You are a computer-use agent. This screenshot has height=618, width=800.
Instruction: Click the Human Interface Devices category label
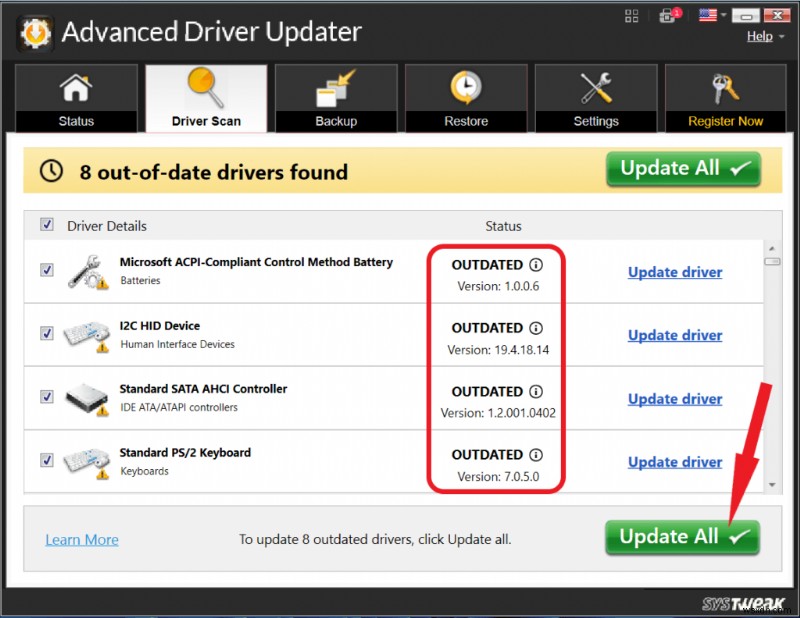[178, 344]
